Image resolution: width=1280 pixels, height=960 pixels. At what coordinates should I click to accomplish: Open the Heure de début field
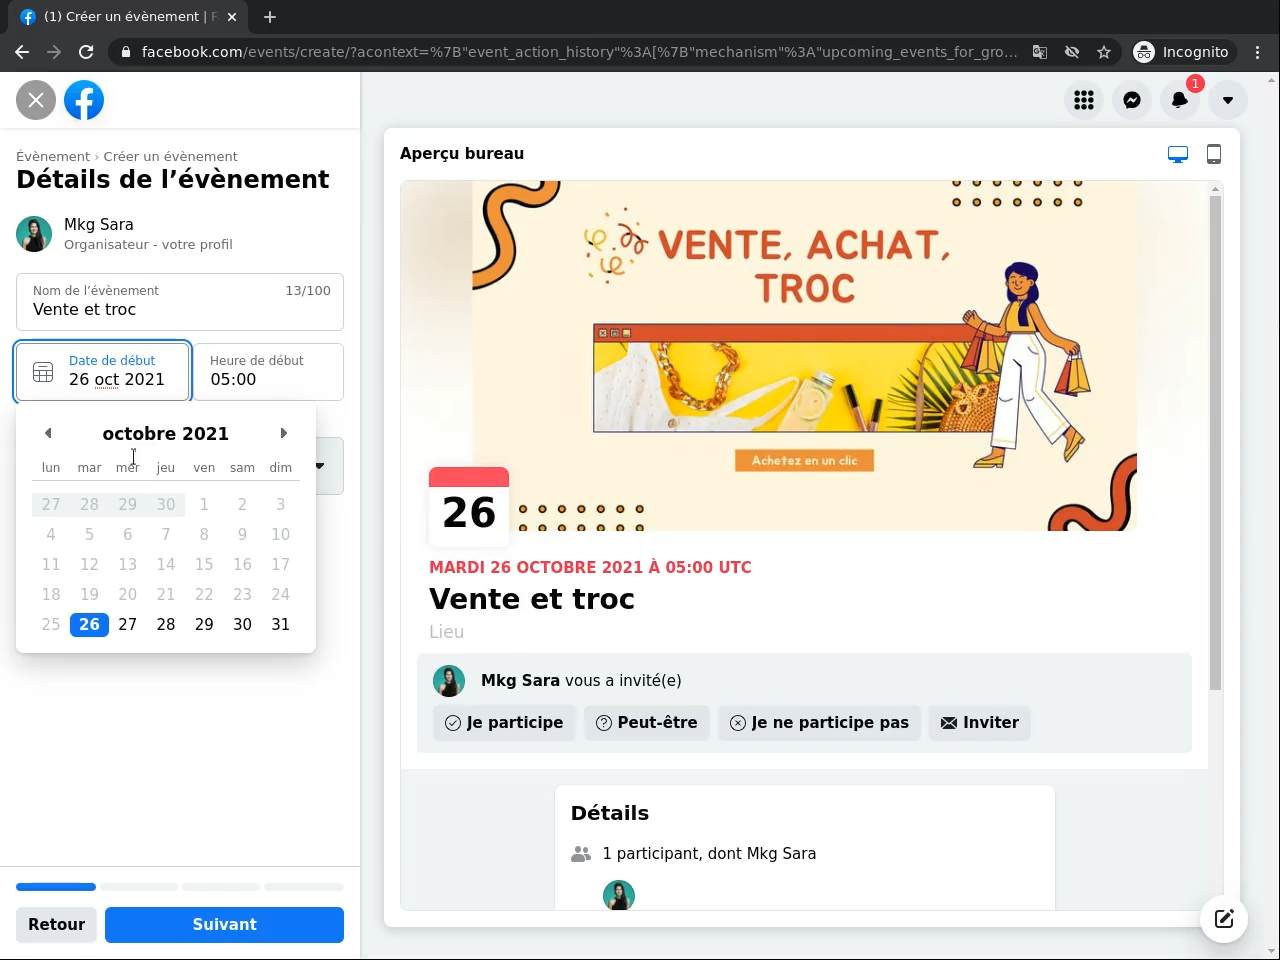[268, 372]
